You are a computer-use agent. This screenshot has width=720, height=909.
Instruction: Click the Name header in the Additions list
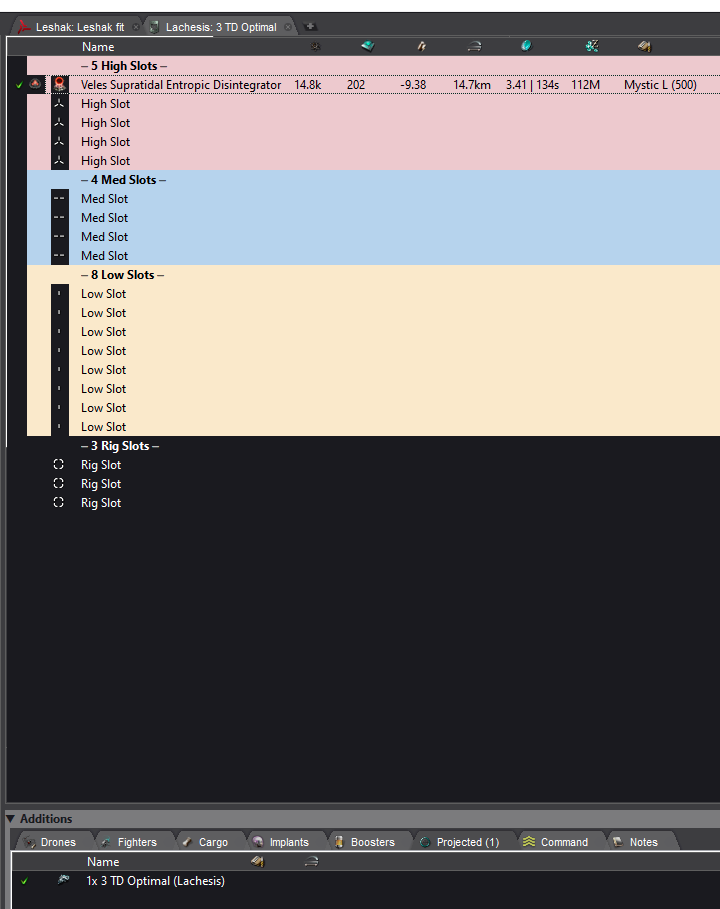pyautogui.click(x=103, y=861)
